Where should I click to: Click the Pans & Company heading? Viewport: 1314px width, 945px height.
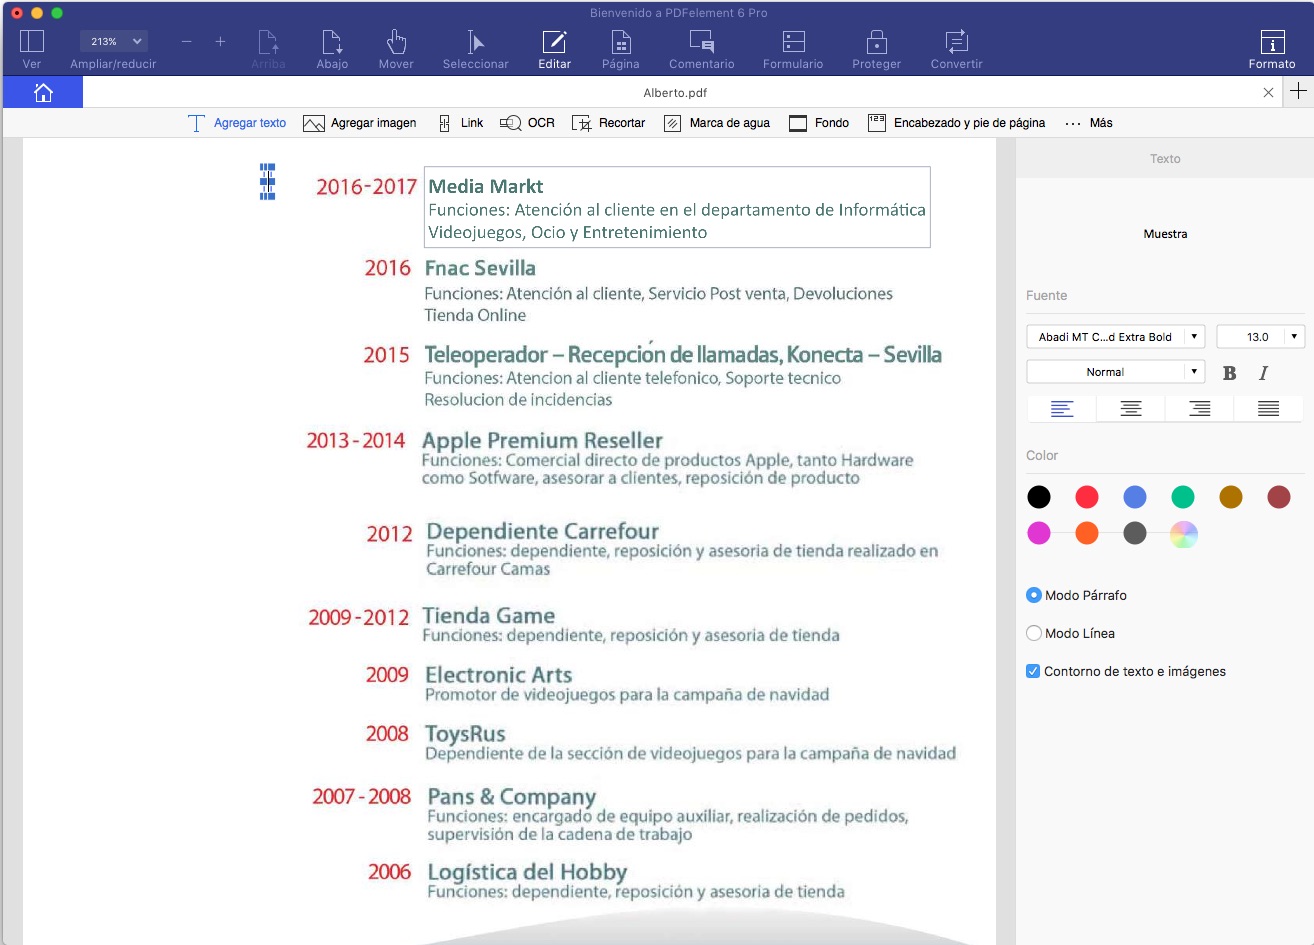pyautogui.click(x=512, y=797)
